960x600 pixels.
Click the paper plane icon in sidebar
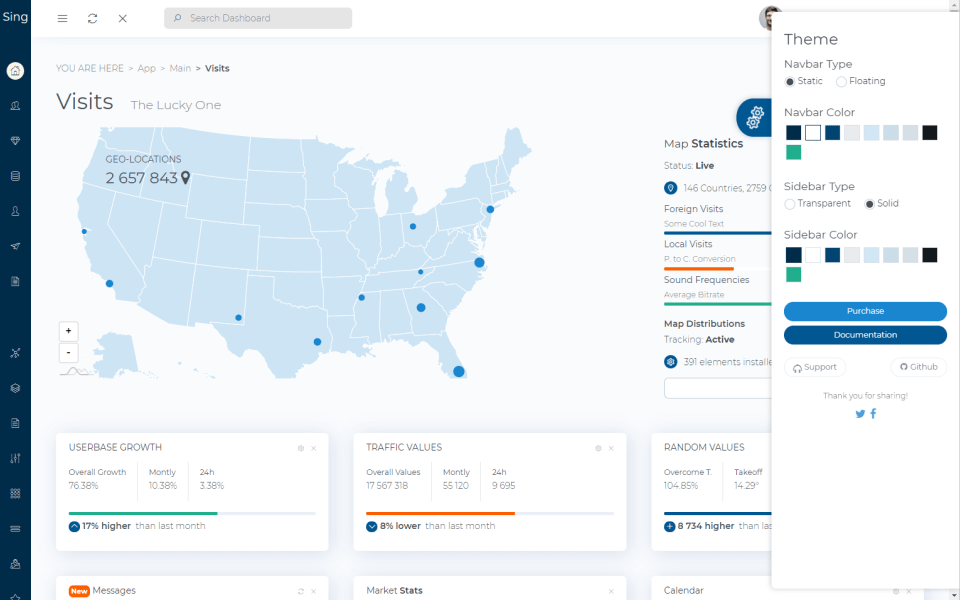pos(15,246)
